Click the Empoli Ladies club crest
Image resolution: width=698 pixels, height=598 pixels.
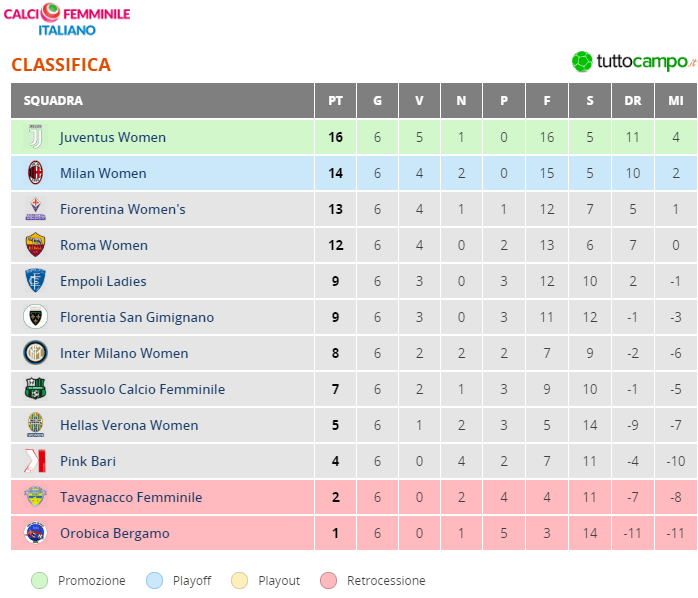point(36,281)
